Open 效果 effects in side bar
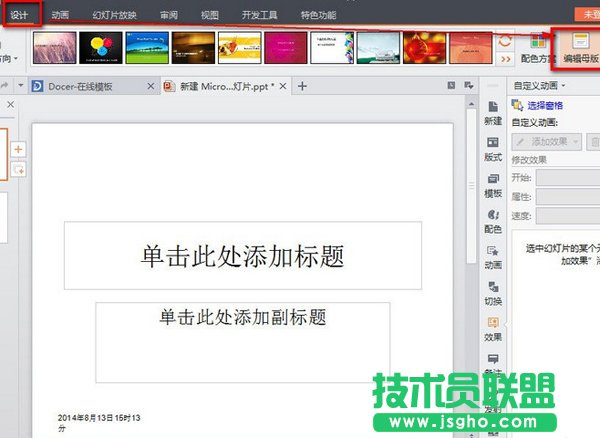The width and height of the screenshot is (600, 438). pyautogui.click(x=493, y=329)
